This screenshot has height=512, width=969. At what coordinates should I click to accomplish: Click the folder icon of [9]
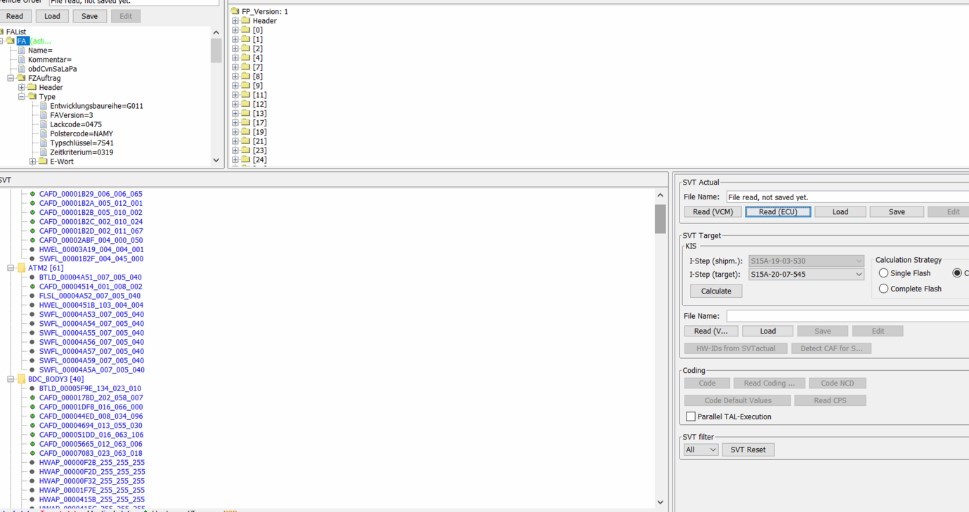[245, 85]
